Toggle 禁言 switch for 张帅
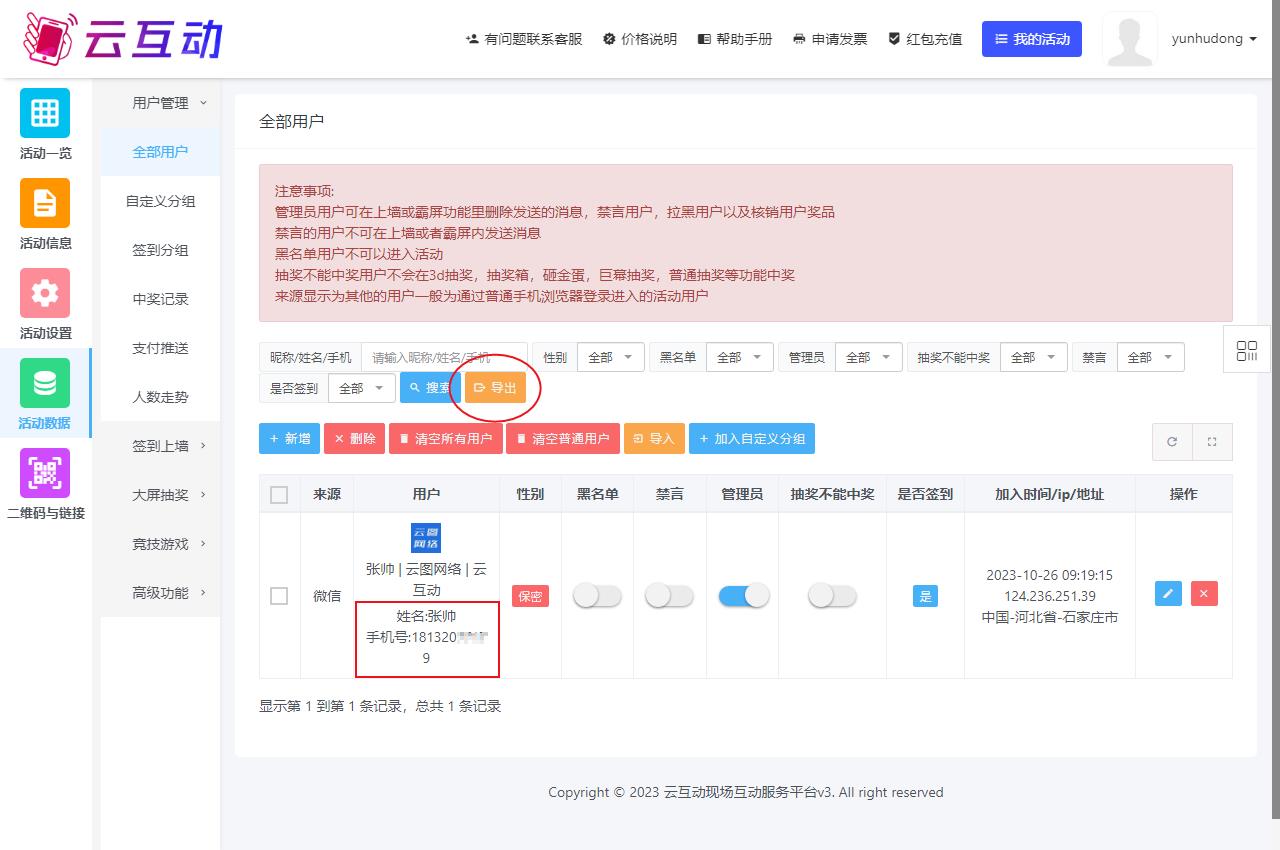1280x850 pixels. 669,596
